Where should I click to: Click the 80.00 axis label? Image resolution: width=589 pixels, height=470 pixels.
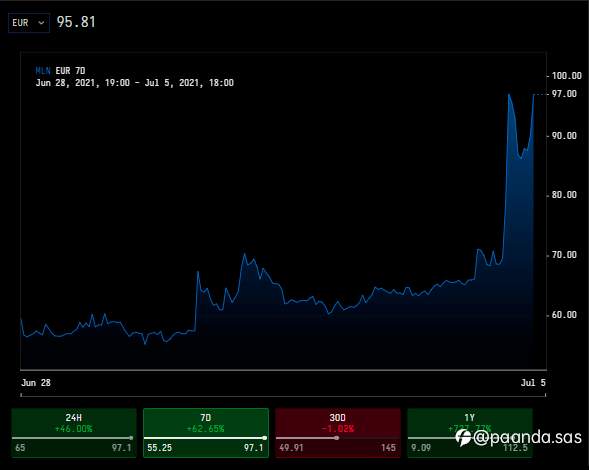click(564, 195)
